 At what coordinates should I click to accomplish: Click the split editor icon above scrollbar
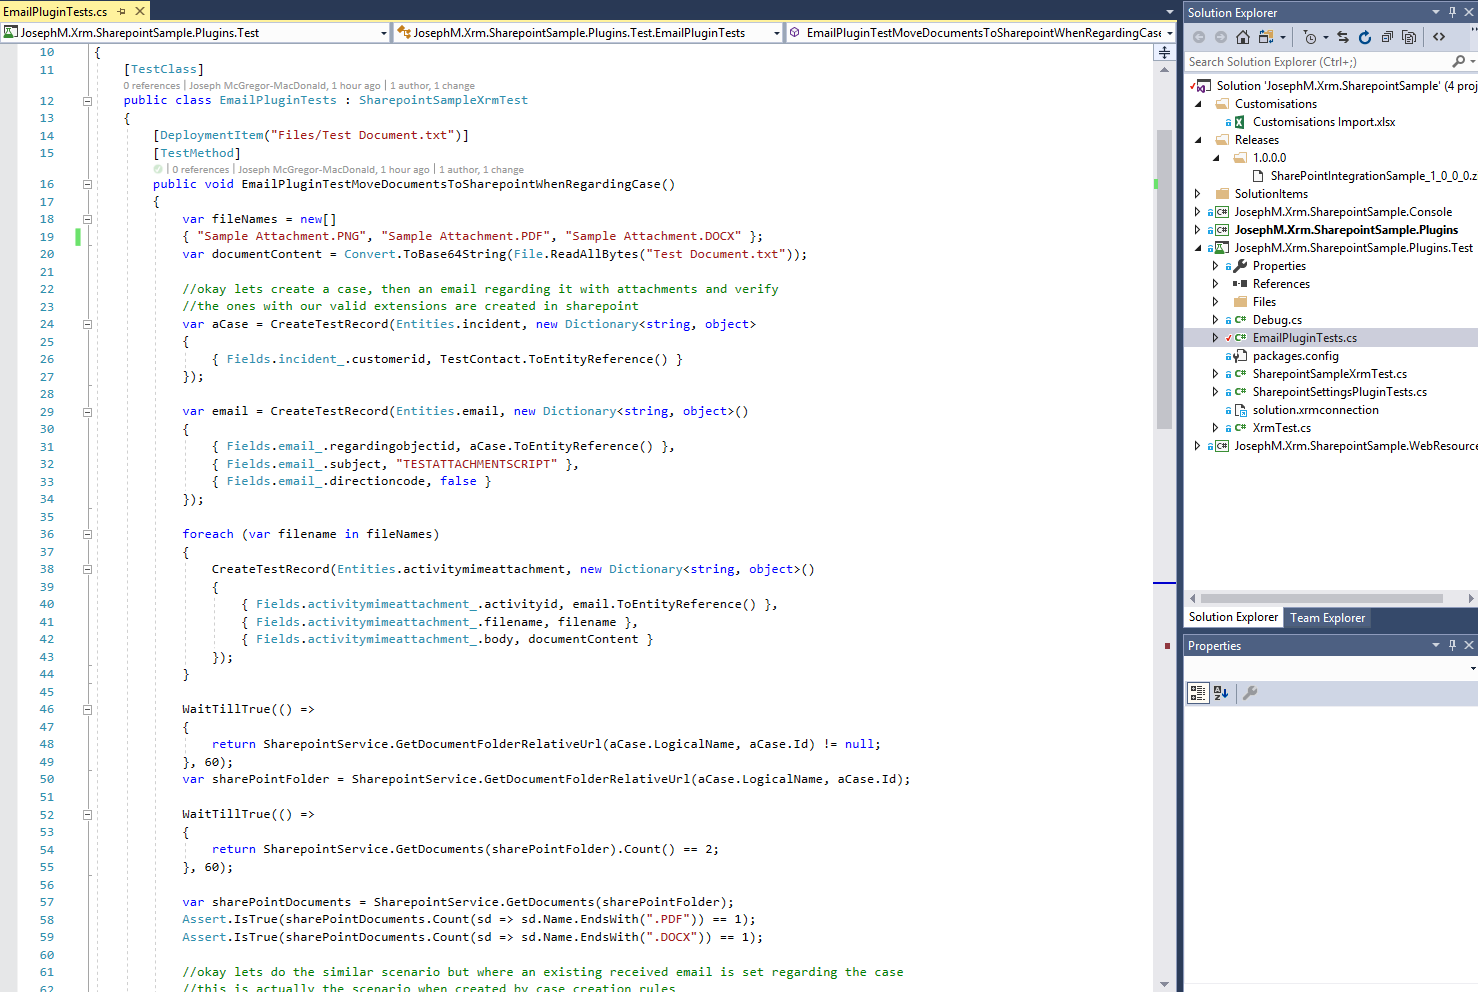[1164, 52]
